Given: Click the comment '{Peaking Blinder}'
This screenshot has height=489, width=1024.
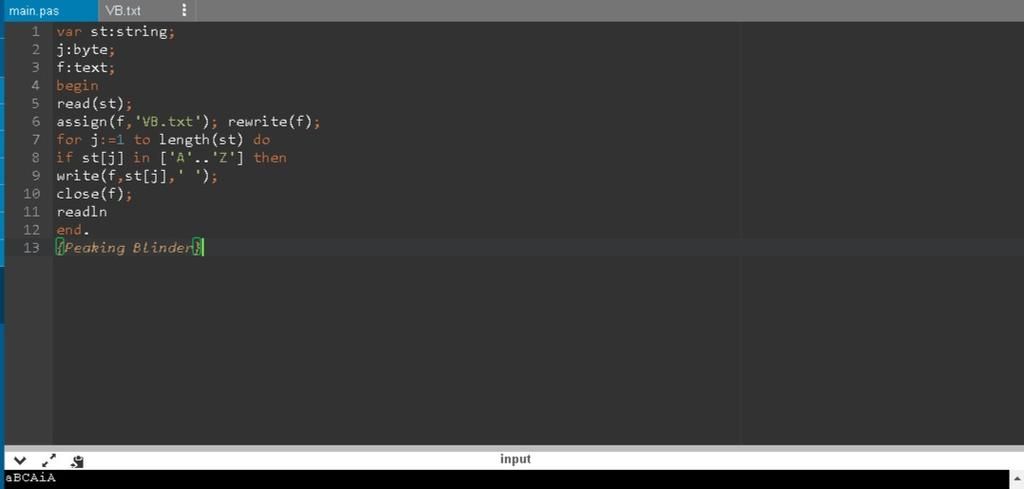Looking at the screenshot, I should tap(130, 247).
